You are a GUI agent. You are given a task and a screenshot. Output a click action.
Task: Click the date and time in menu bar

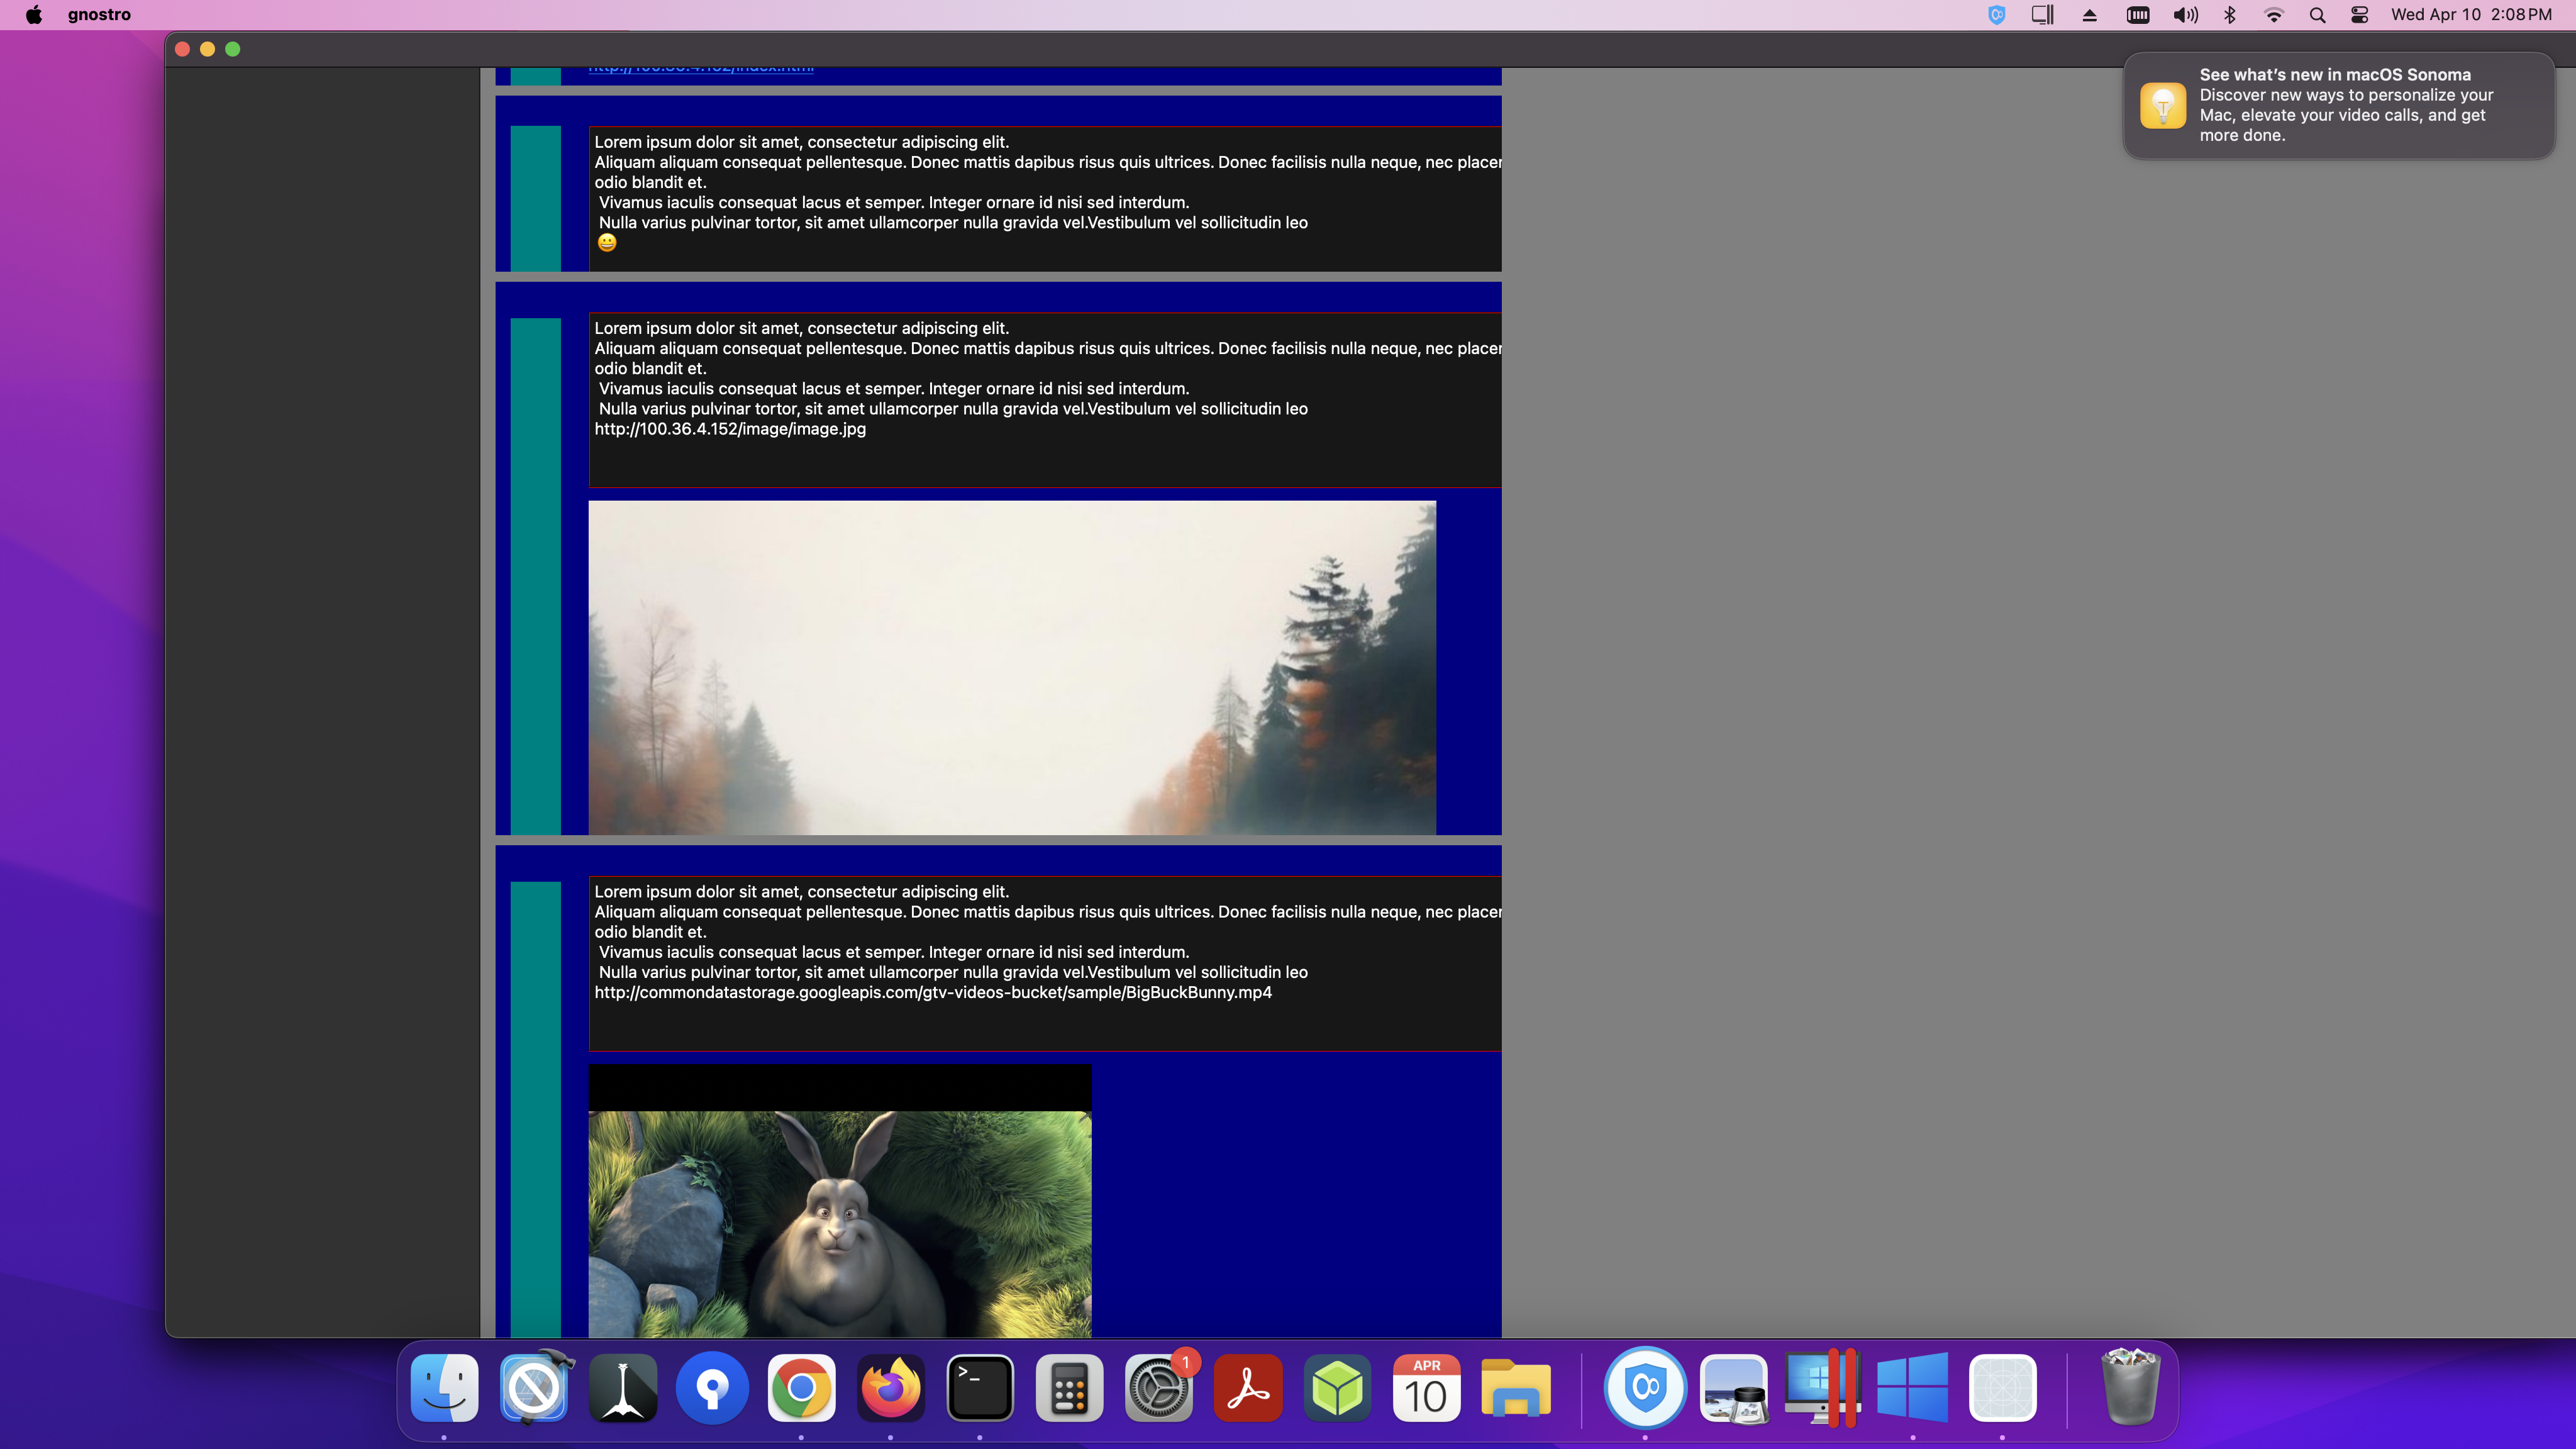point(2470,15)
